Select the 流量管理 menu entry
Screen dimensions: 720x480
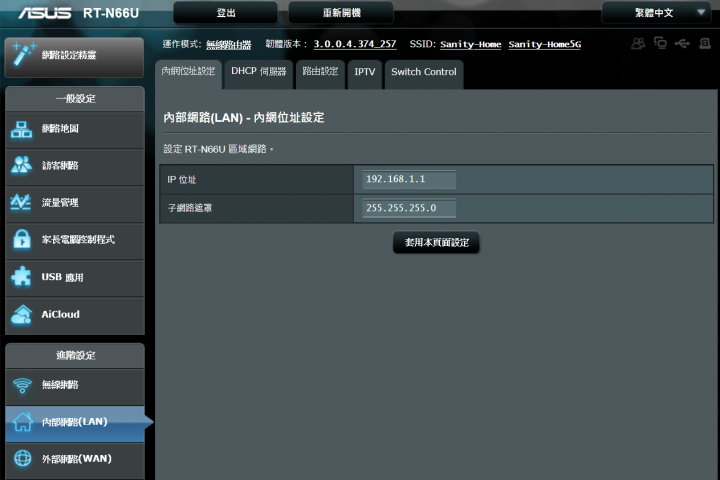pyautogui.click(x=75, y=203)
